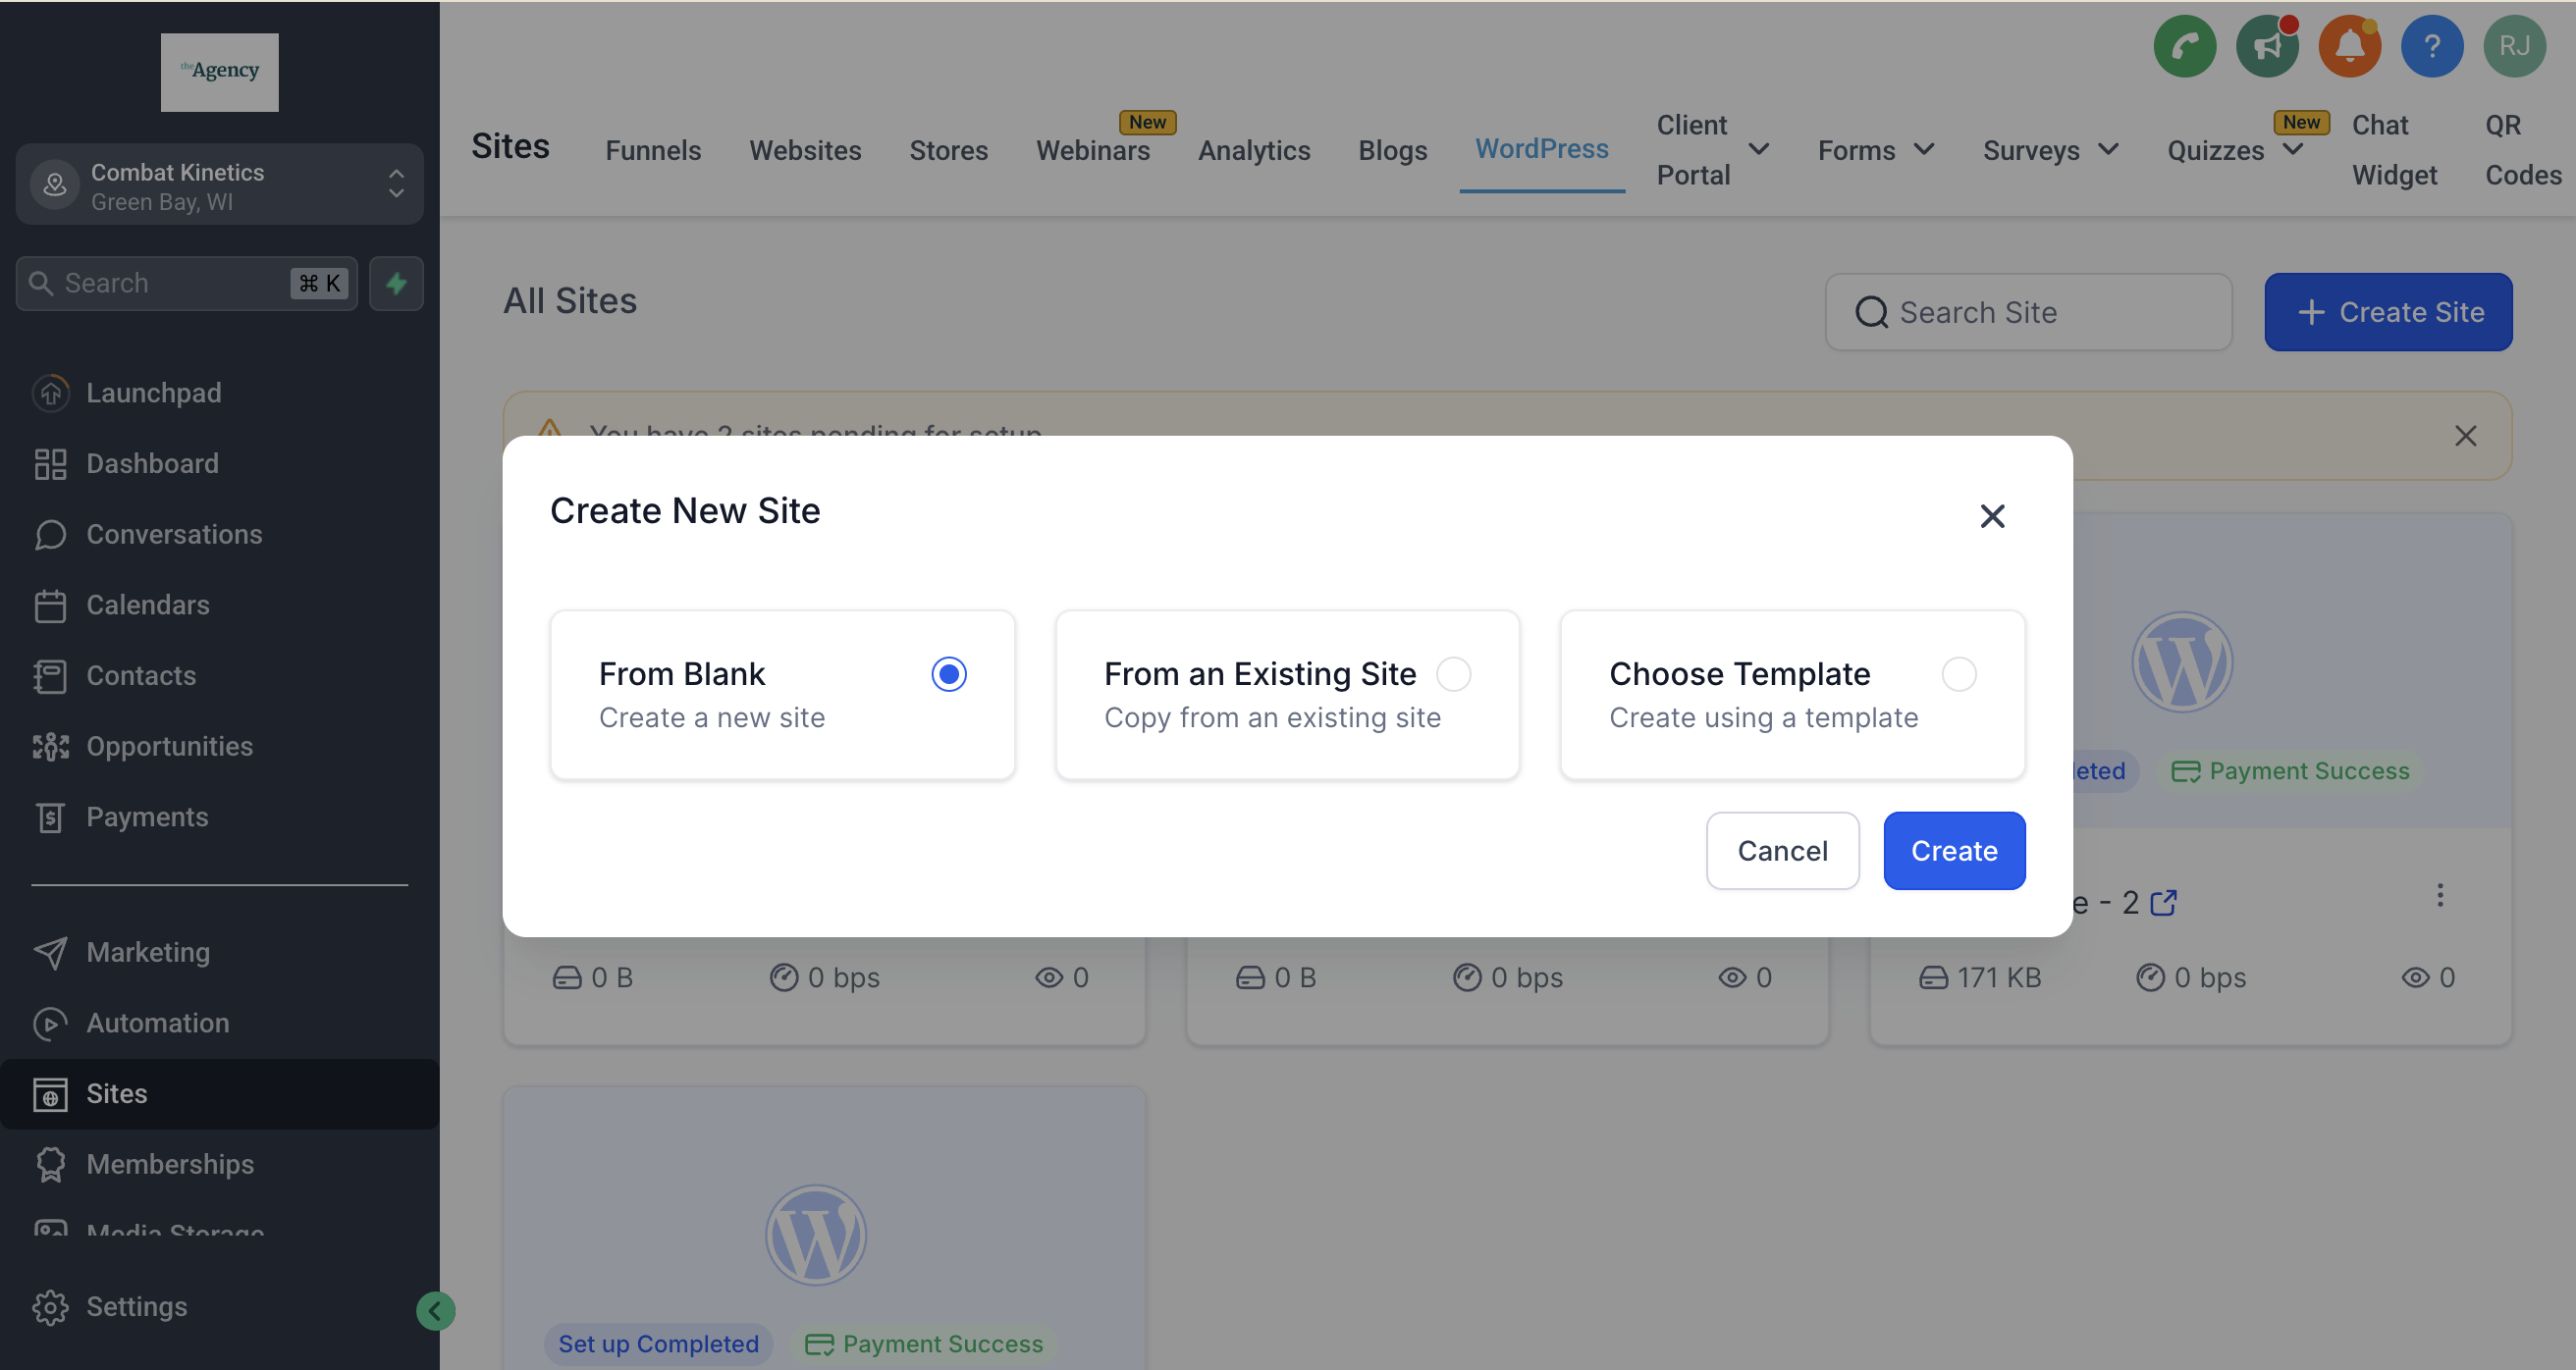Switch to the Funnels tab
The height and width of the screenshot is (1370, 2576).
(x=653, y=150)
